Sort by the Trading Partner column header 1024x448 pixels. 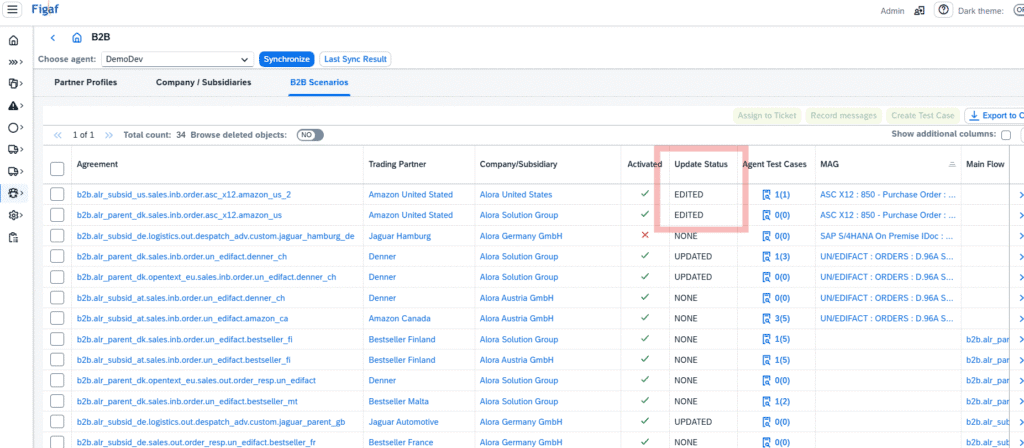click(397, 165)
